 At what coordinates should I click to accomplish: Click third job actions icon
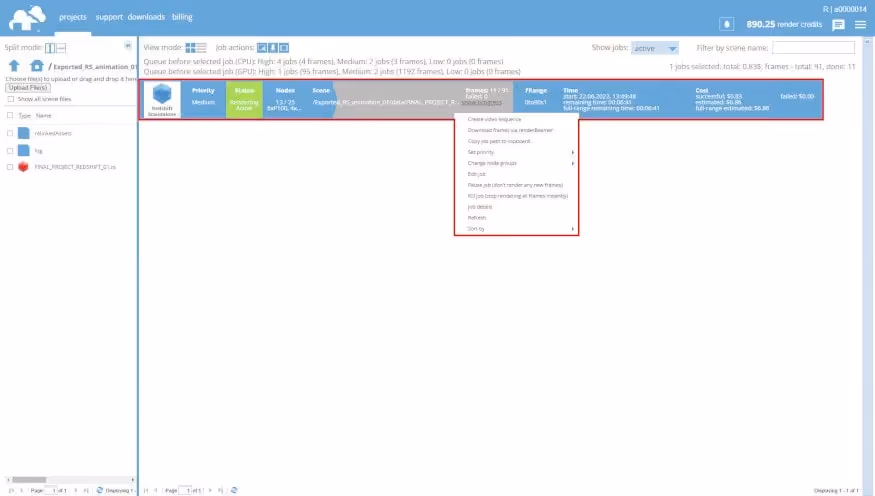(284, 48)
